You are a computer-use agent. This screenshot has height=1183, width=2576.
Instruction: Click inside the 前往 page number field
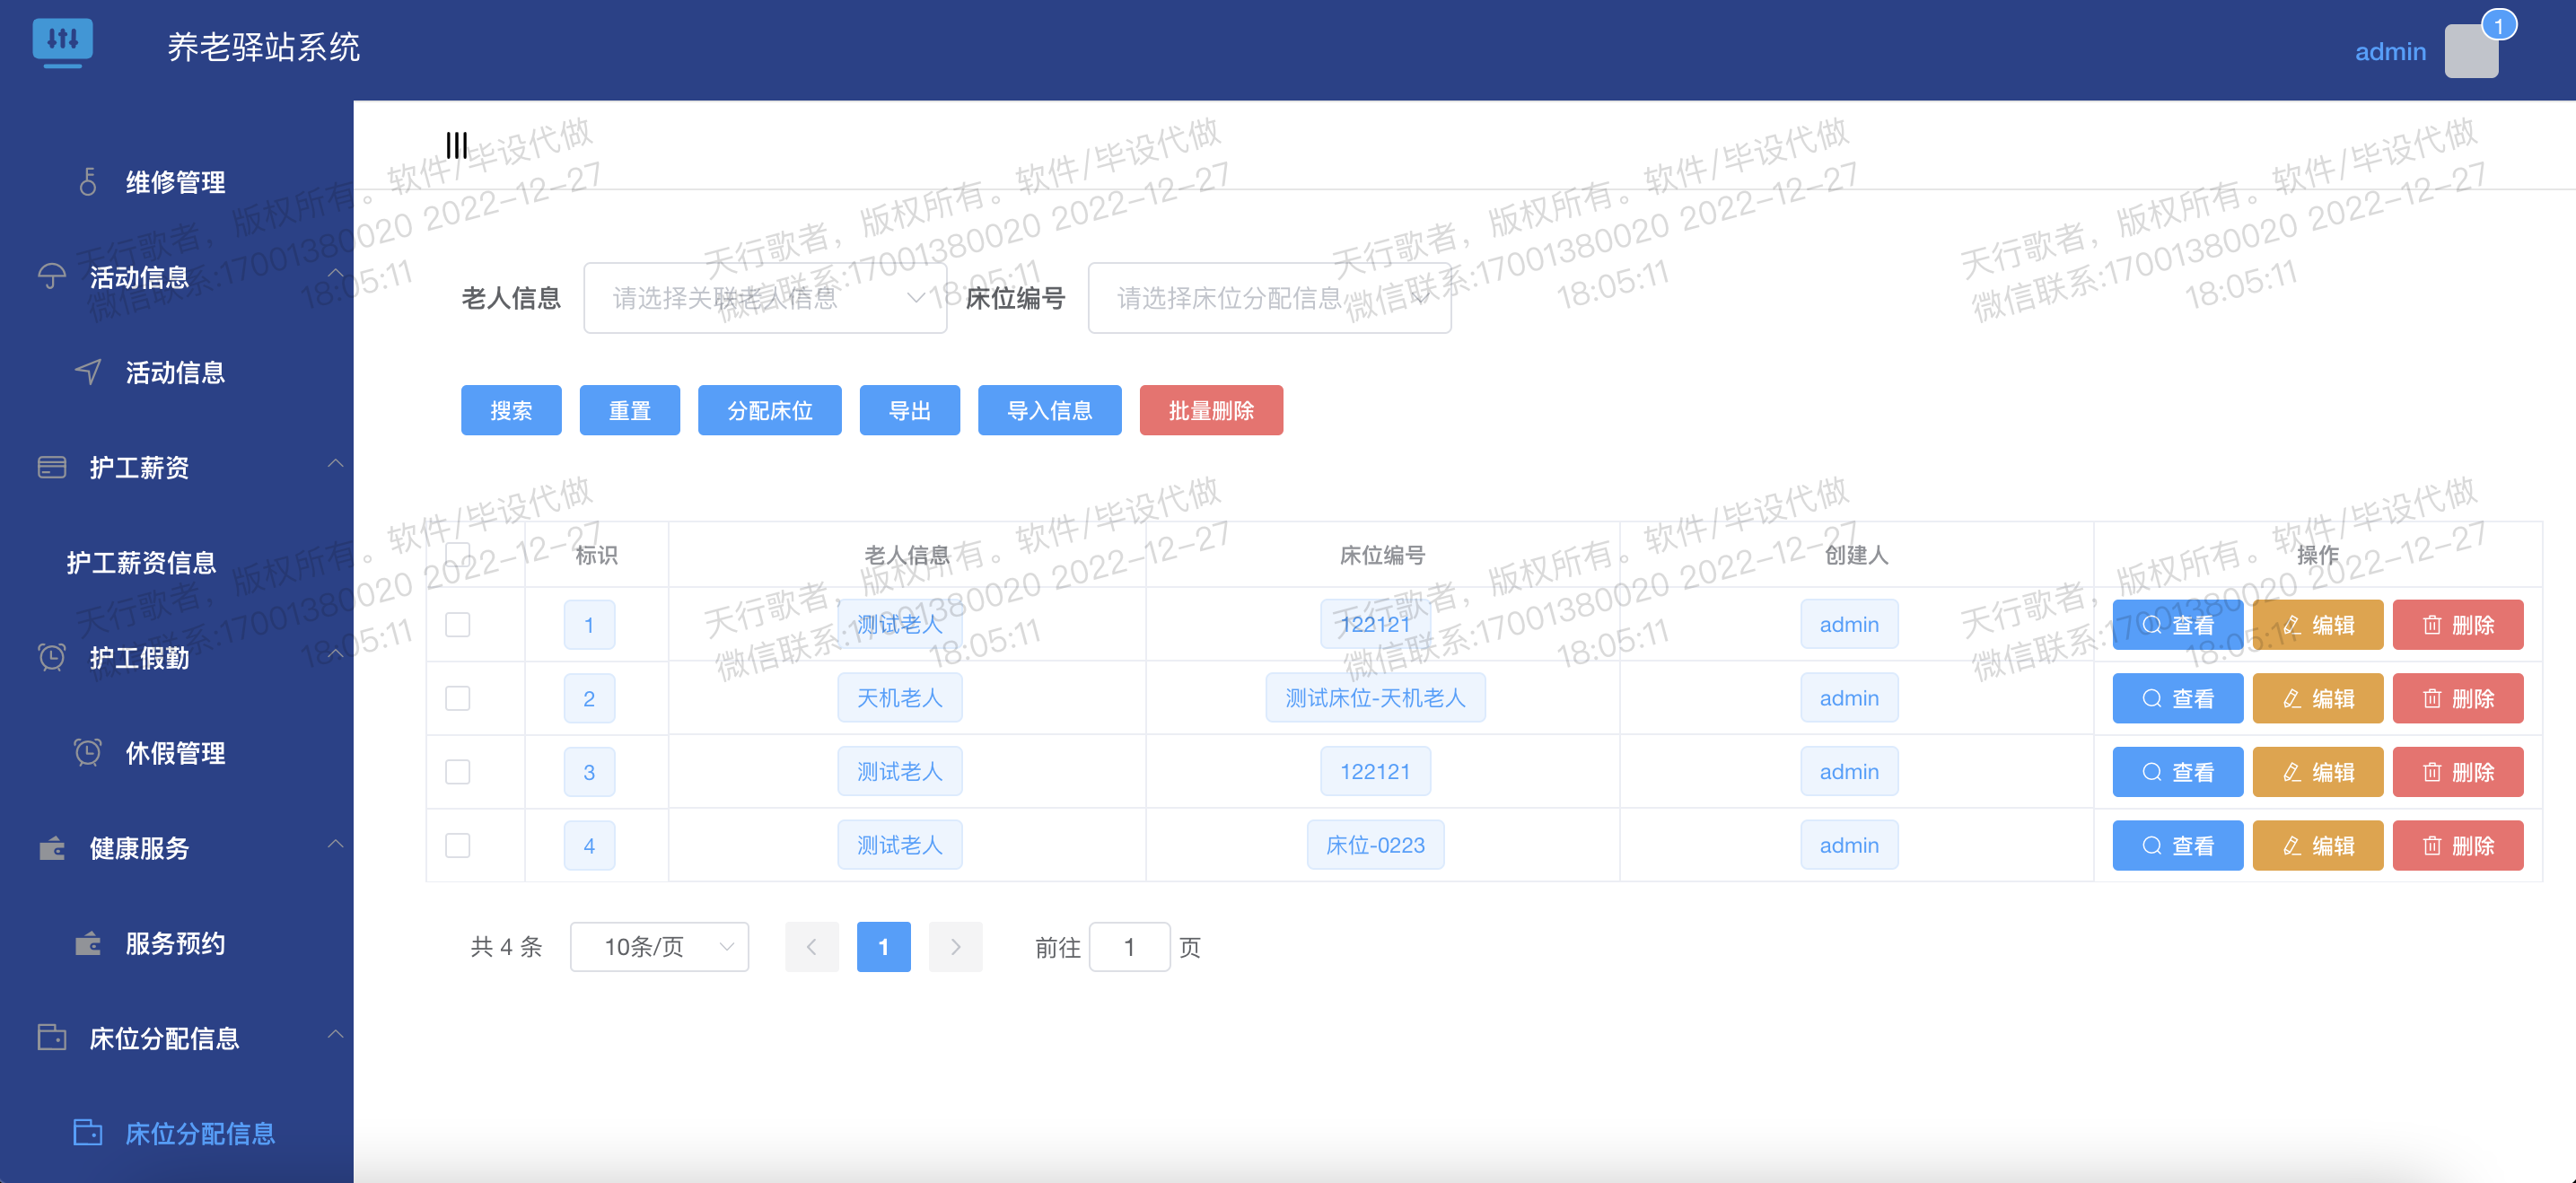tap(1130, 946)
